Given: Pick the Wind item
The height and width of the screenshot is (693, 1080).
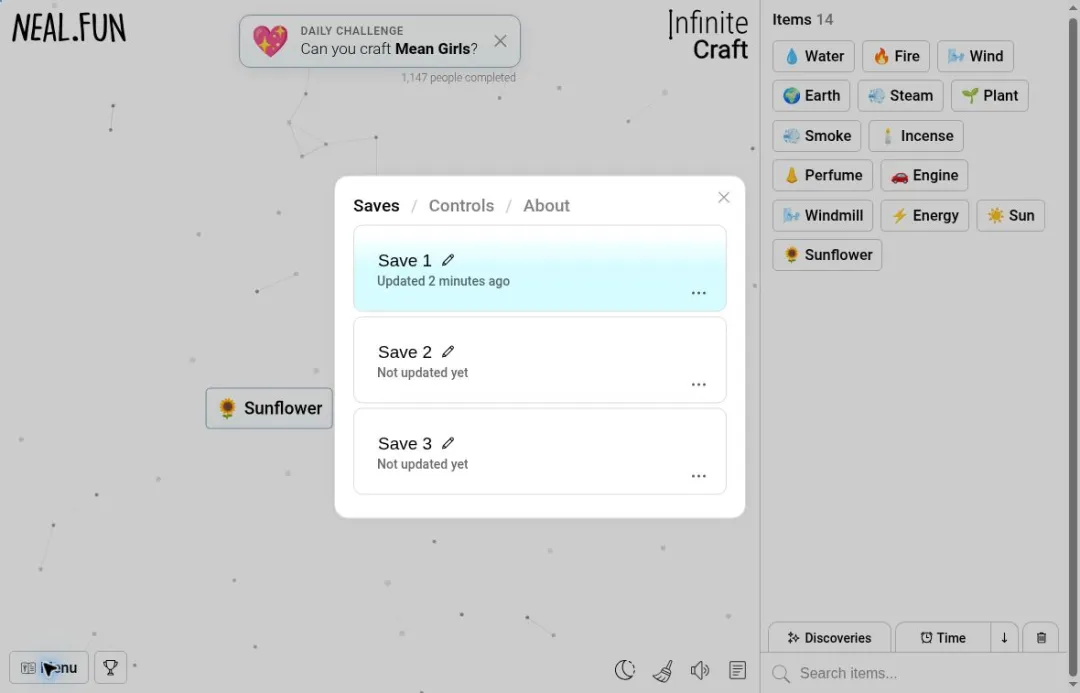Looking at the screenshot, I should pyautogui.click(x=975, y=56).
